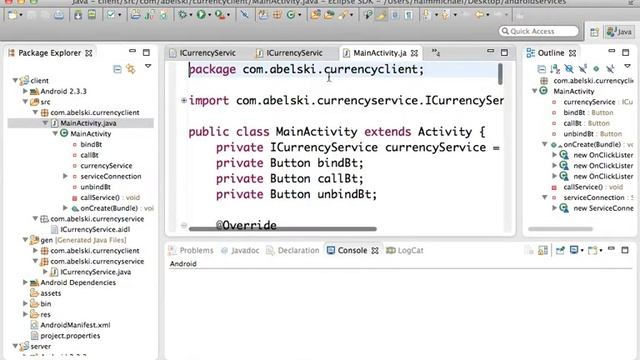The width and height of the screenshot is (640, 360).
Task: Select ICurrencyService.aidl in Package Explorer
Action: 95,229
